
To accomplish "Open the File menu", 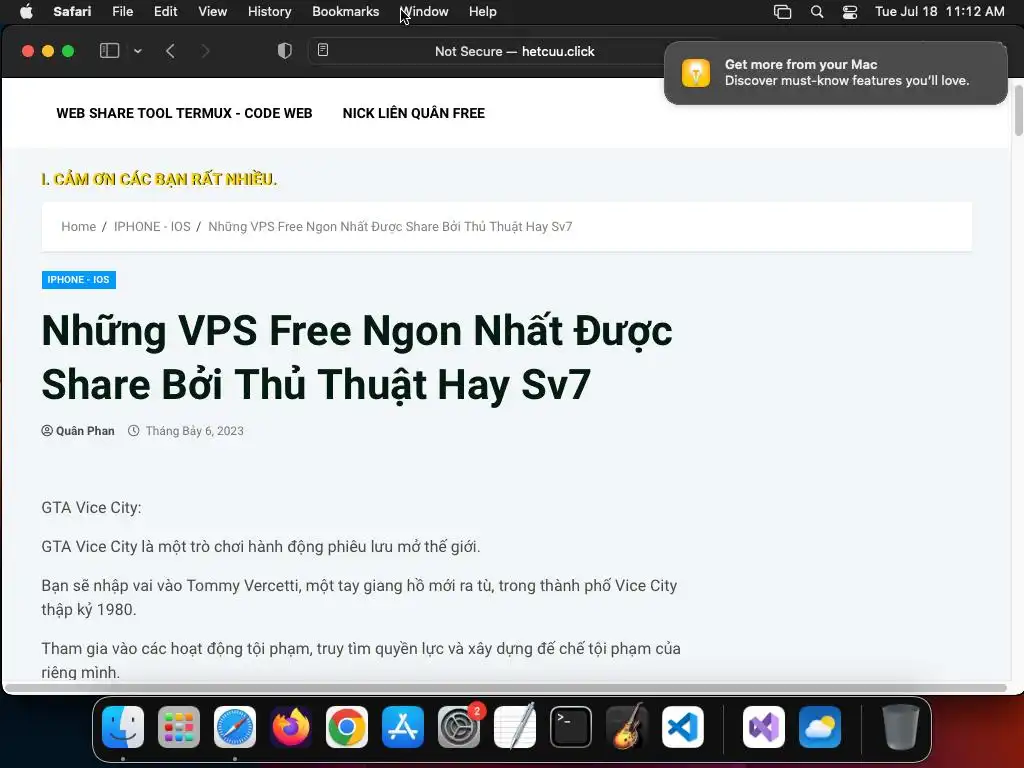I will [x=122, y=12].
